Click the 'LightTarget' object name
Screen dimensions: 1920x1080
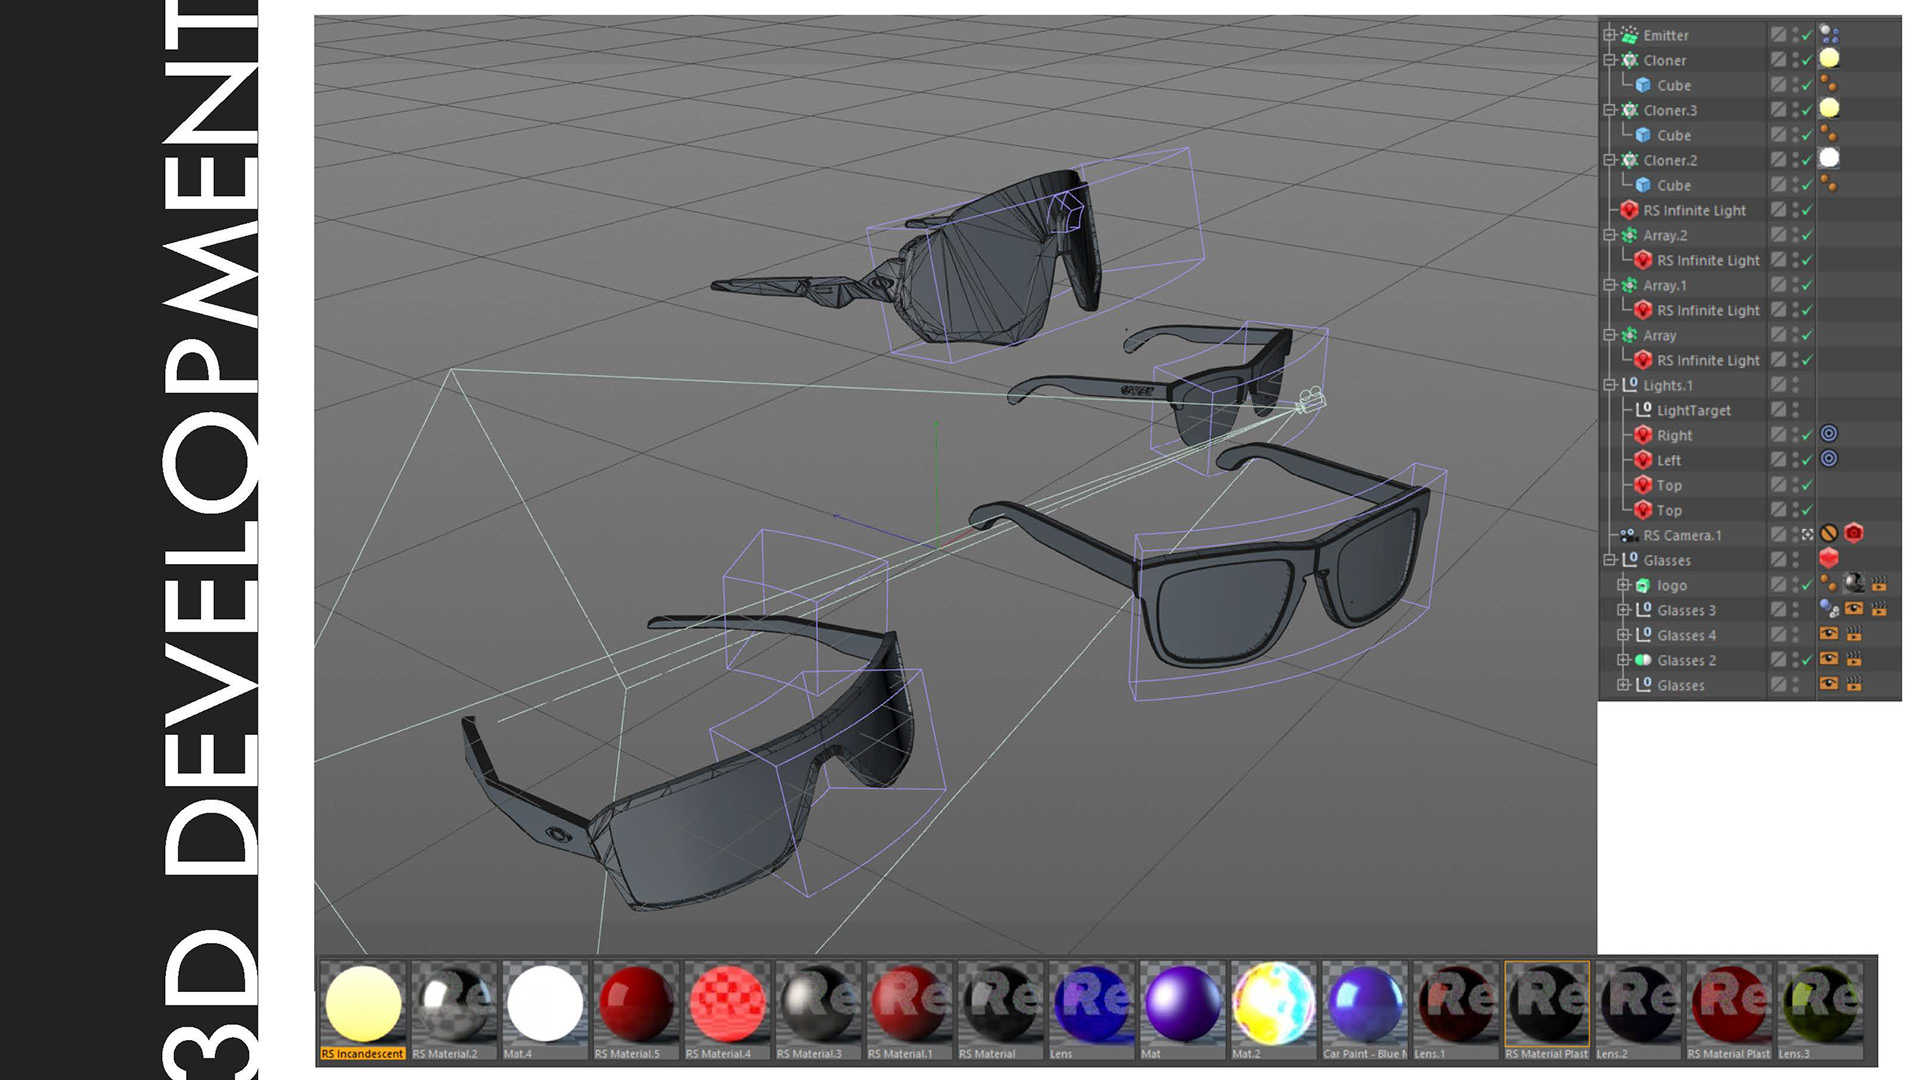[1694, 411]
